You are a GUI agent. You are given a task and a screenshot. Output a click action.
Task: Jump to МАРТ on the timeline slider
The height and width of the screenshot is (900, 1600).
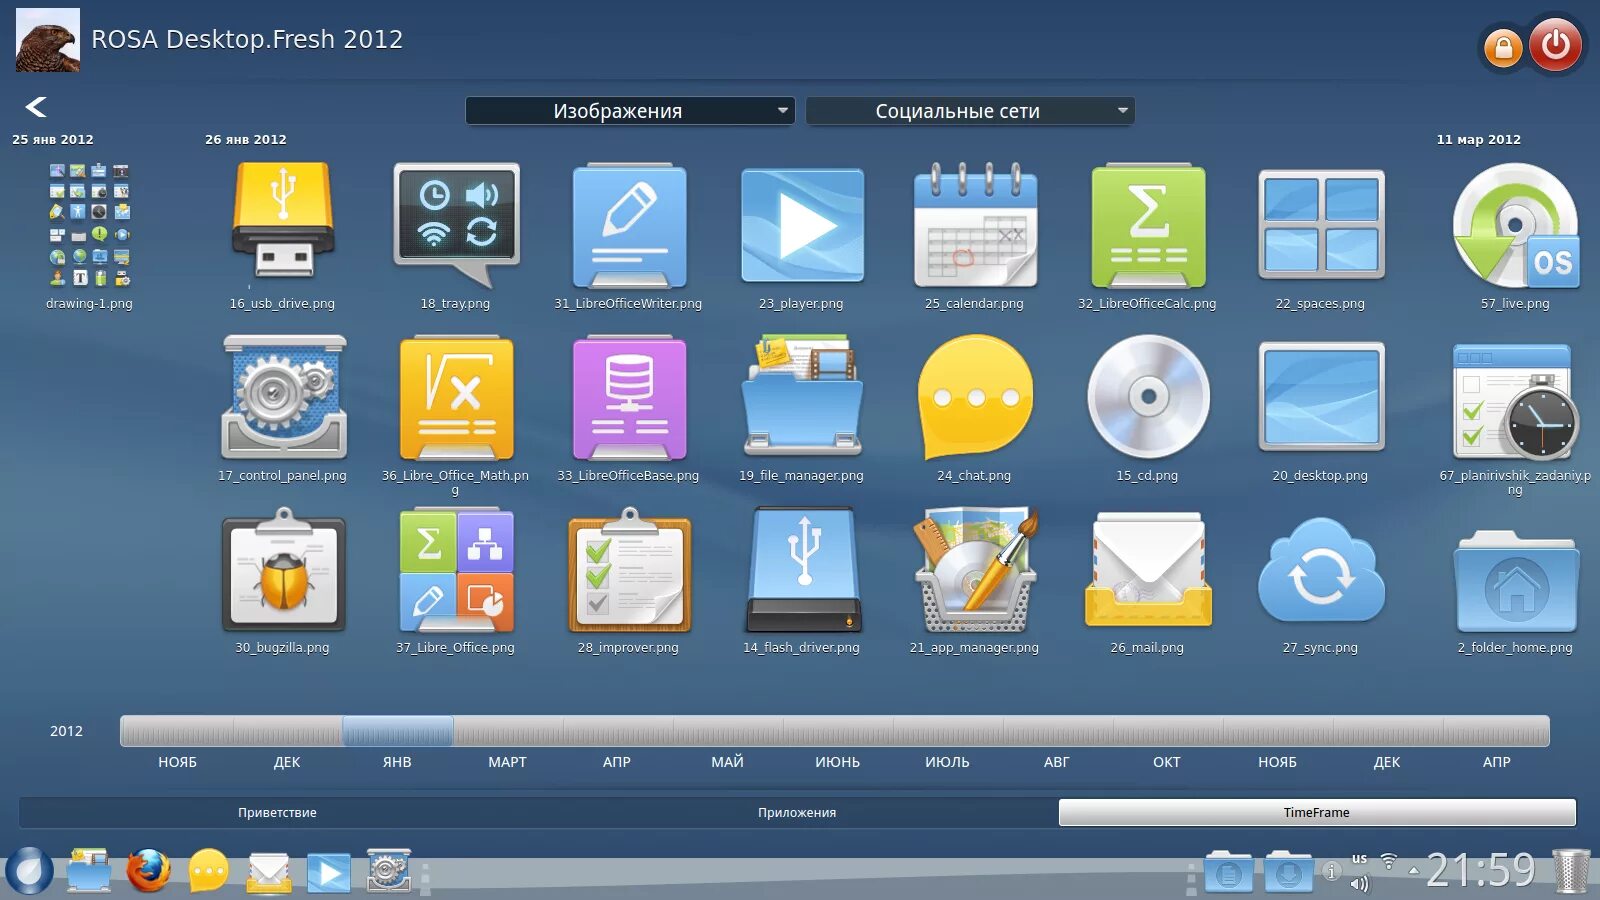tap(507, 731)
